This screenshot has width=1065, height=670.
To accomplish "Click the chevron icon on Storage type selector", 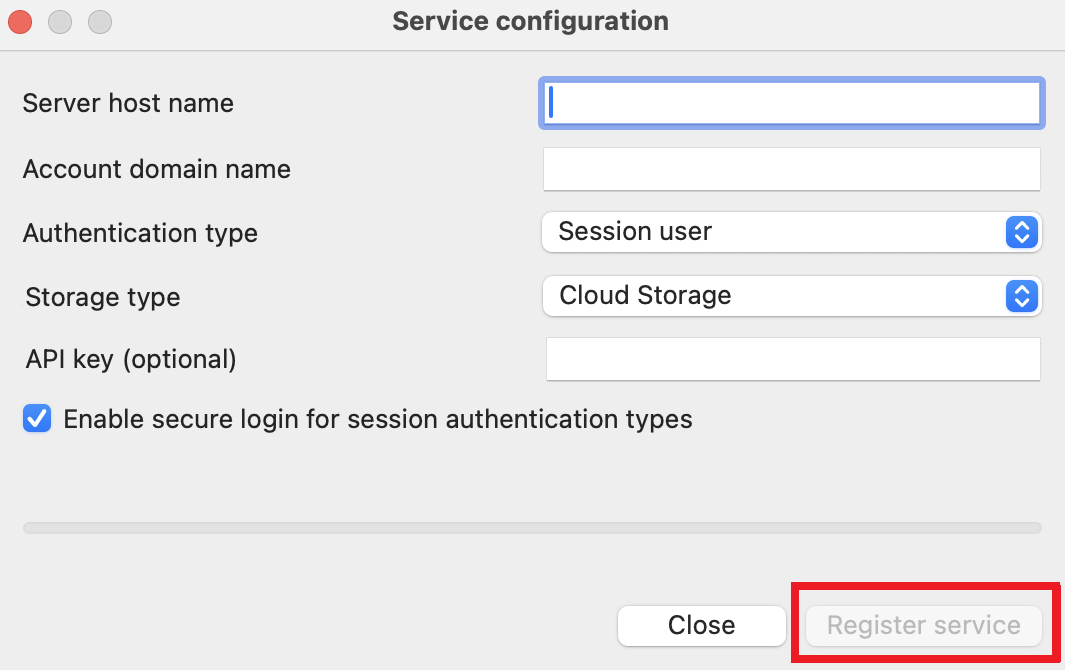I will point(1021,296).
